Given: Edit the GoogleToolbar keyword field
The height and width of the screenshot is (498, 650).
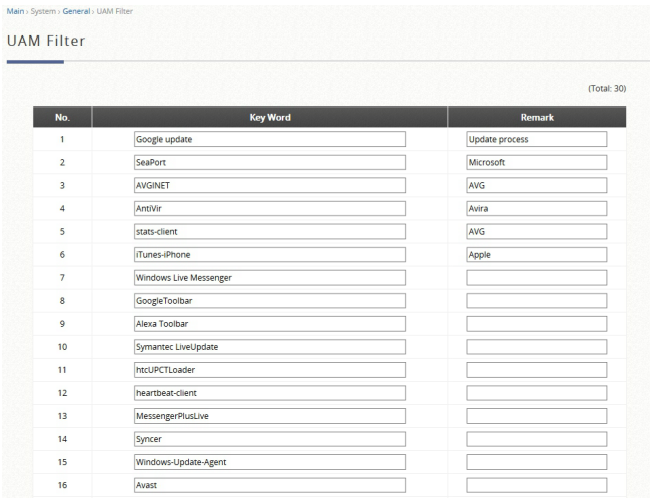Looking at the screenshot, I should pos(270,301).
